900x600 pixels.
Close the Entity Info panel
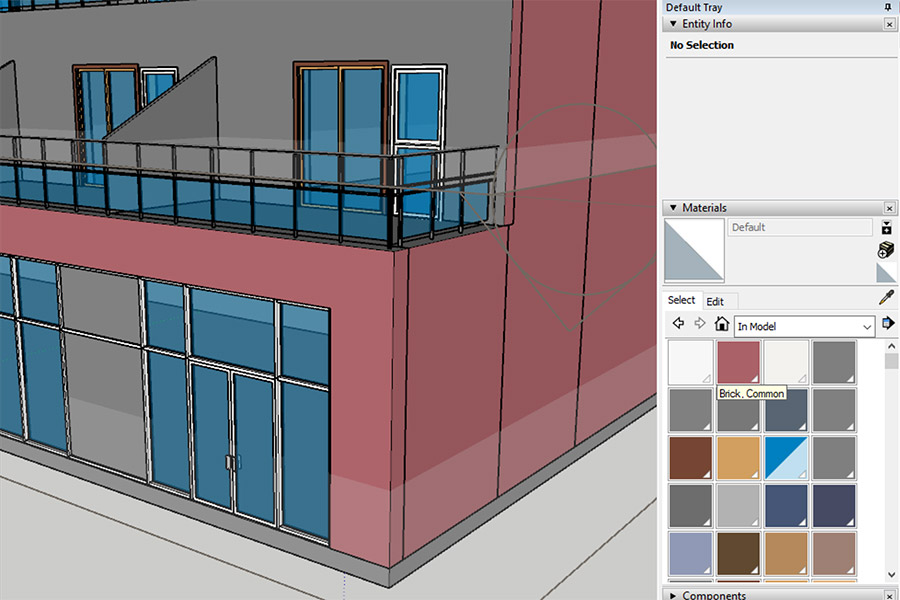tap(889, 24)
